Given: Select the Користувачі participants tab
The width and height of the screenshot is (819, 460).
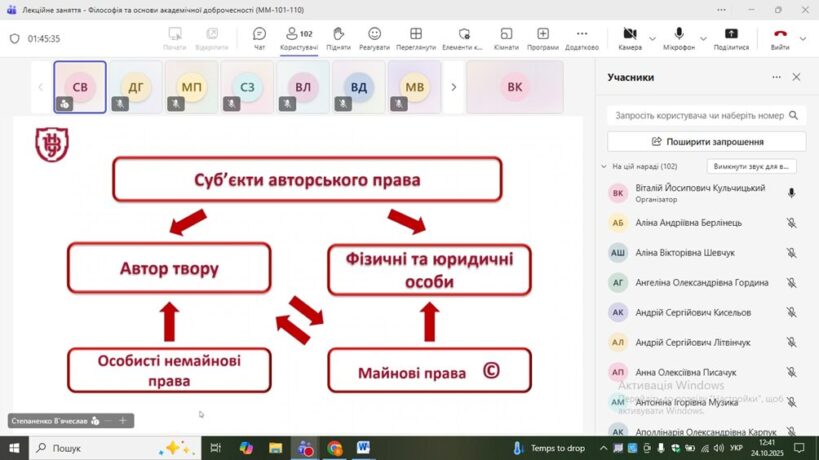Looking at the screenshot, I should pyautogui.click(x=298, y=38).
